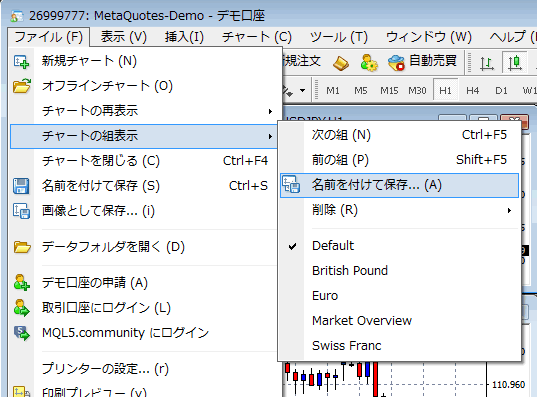This screenshot has width=537, height=397.
Task: Open the ツール (T) menu
Action: tap(339, 37)
